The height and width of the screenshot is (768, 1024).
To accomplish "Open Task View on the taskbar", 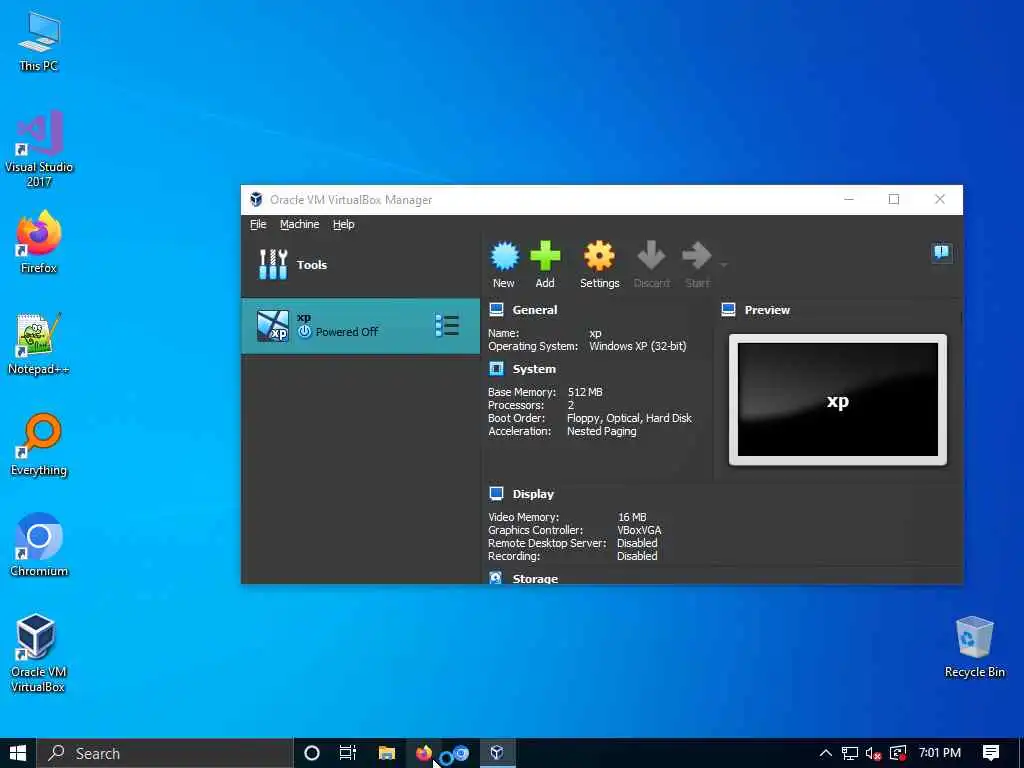I will [348, 753].
